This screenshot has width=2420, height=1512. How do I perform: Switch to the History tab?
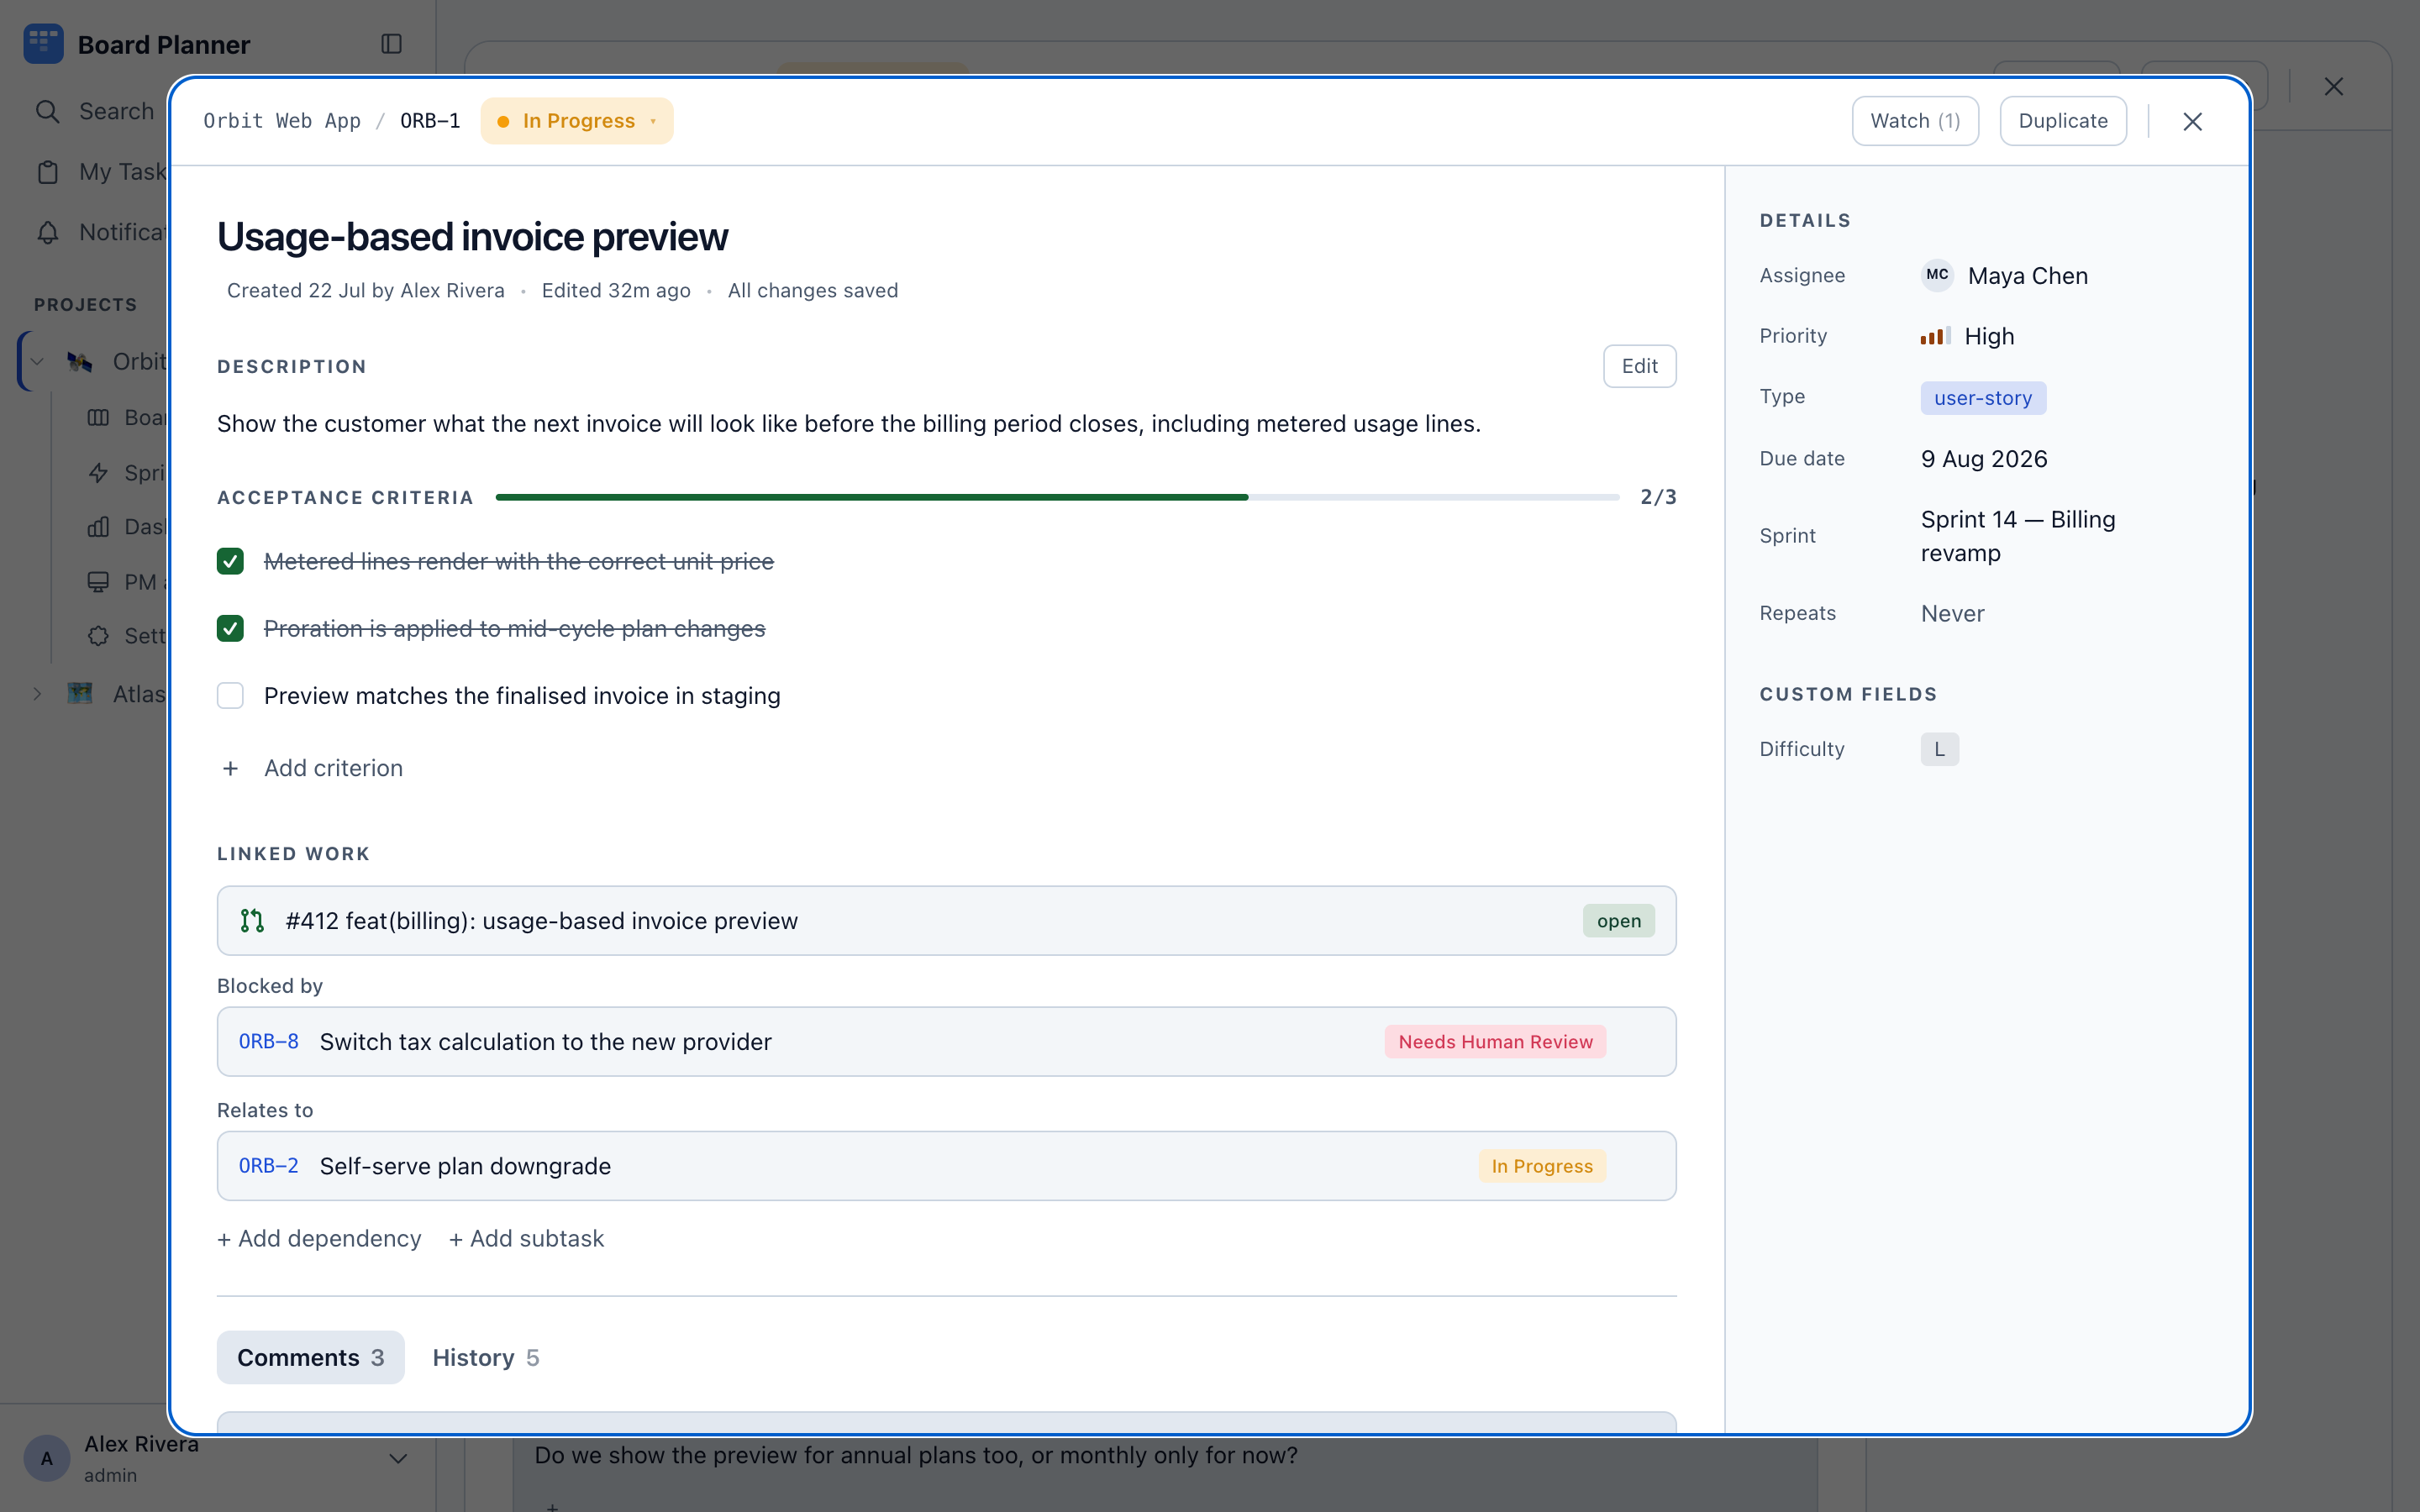486,1357
